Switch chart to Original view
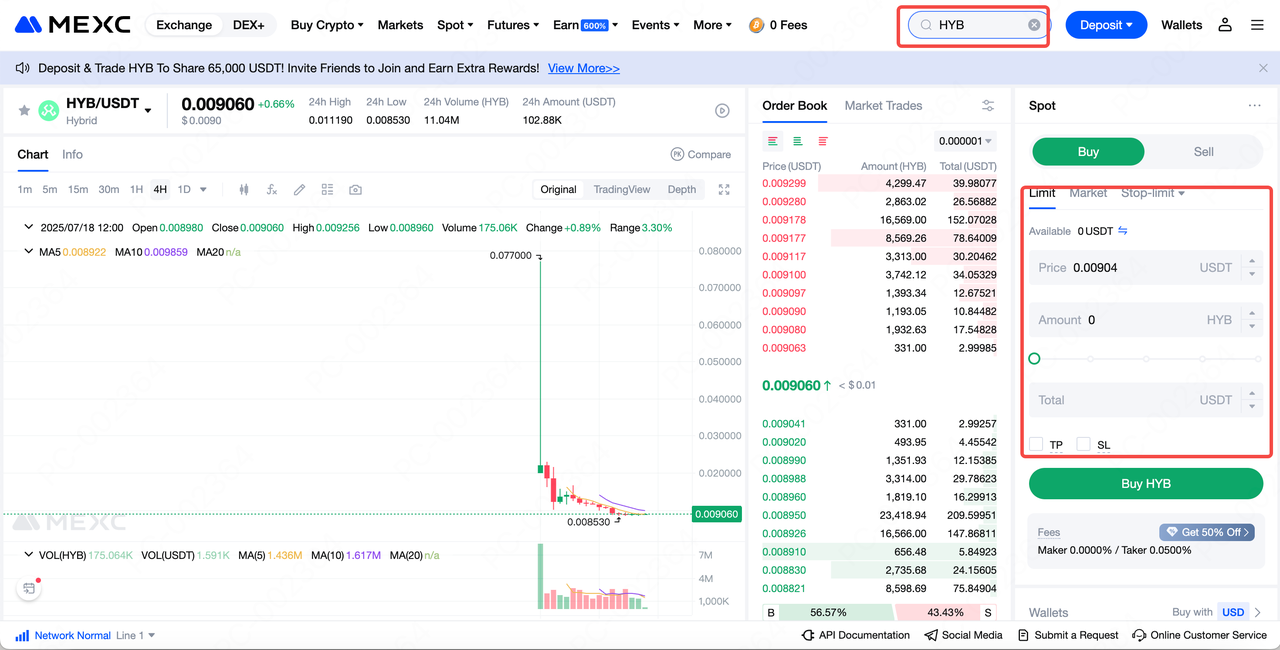Image resolution: width=1280 pixels, height=650 pixels. click(558, 189)
